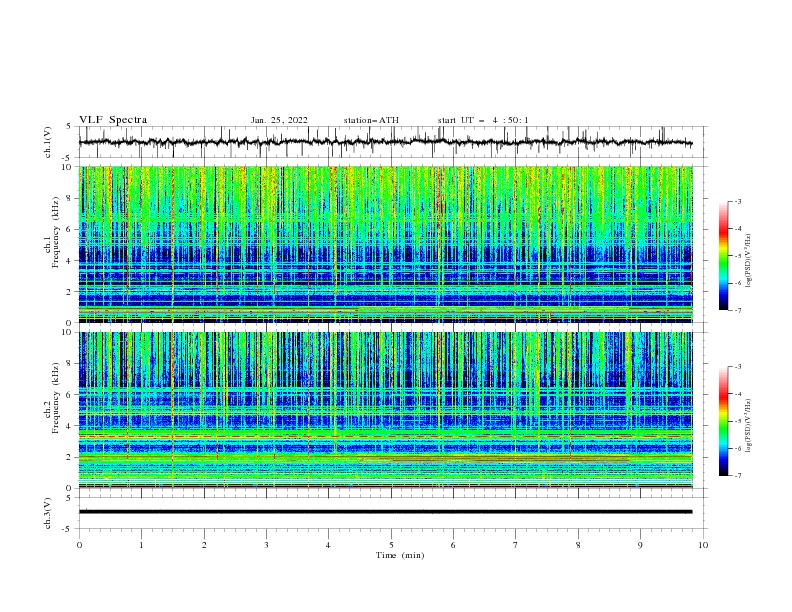This screenshot has width=792, height=612.
Task: Click the ch.1 voltage waveform trace
Action: coord(385,142)
